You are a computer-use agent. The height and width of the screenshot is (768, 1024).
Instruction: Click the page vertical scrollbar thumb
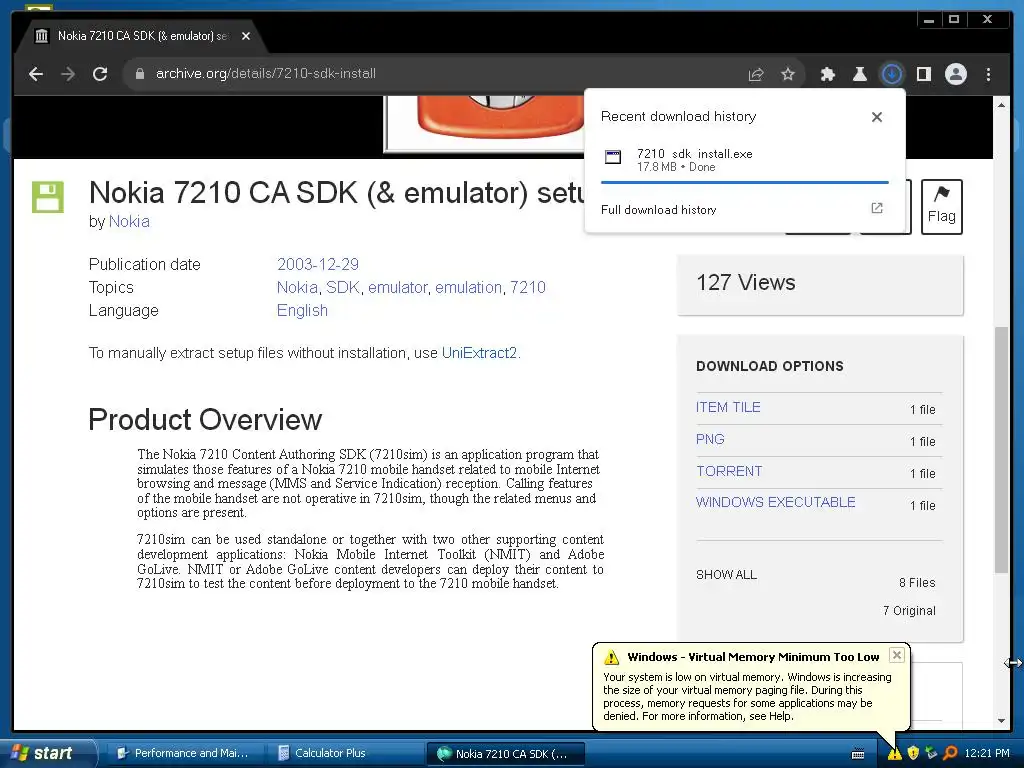tap(1001, 449)
